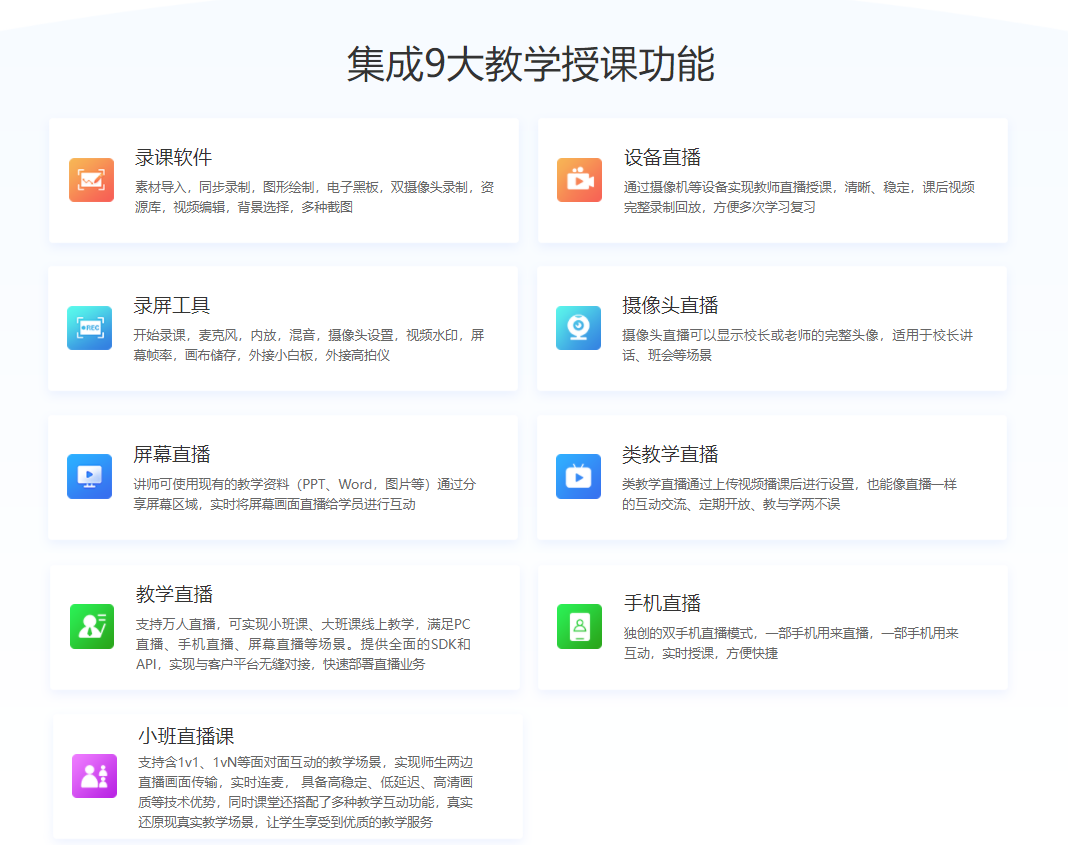The width and height of the screenshot is (1068, 845).
Task: Click the 屏幕直播 heading text
Action: [x=173, y=452]
